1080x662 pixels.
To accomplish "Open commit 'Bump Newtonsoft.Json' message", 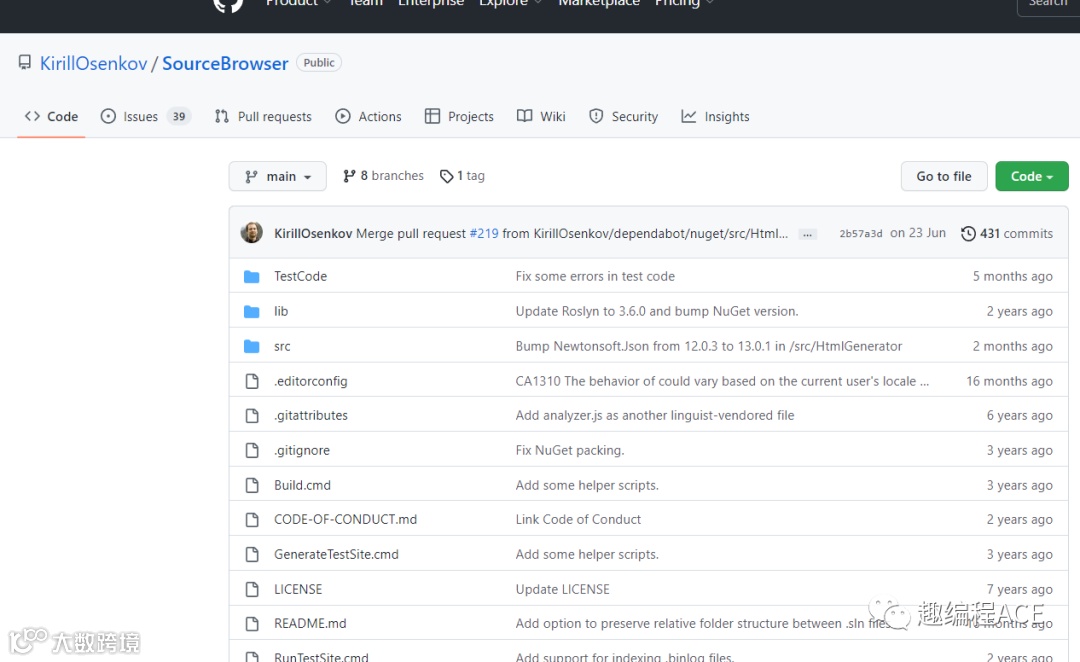I will (709, 346).
